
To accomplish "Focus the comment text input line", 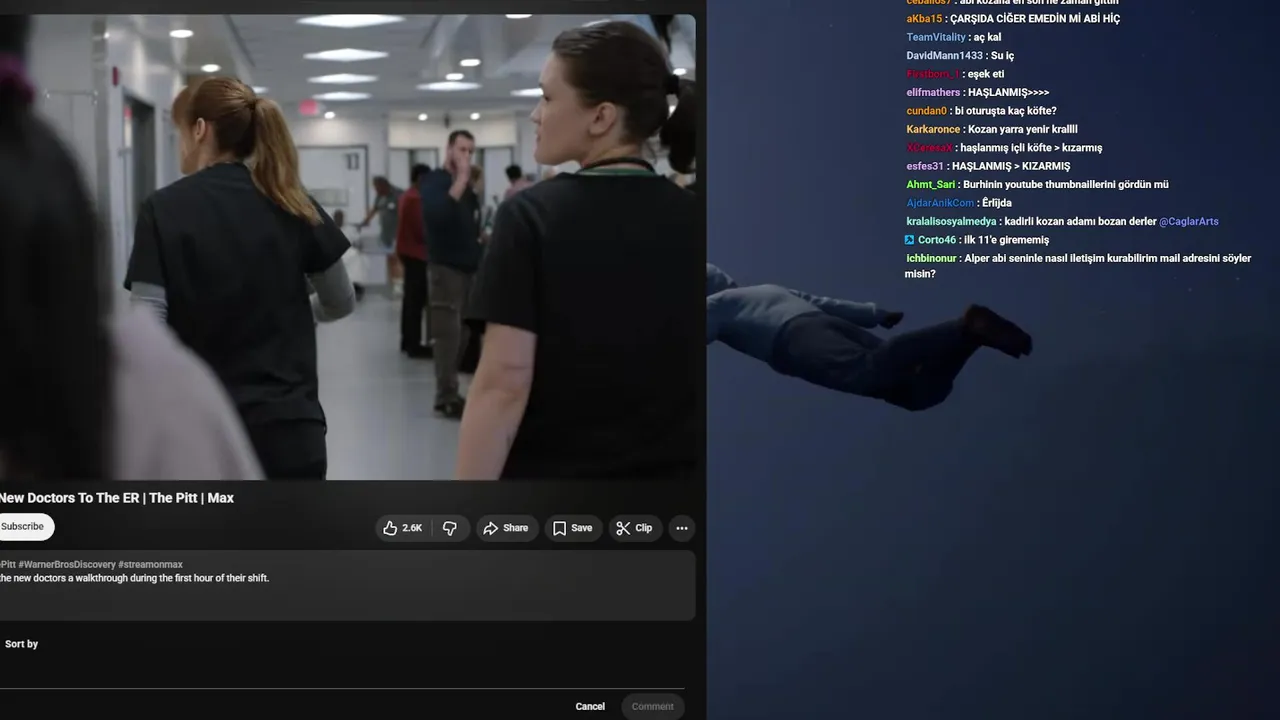I will pyautogui.click(x=342, y=678).
